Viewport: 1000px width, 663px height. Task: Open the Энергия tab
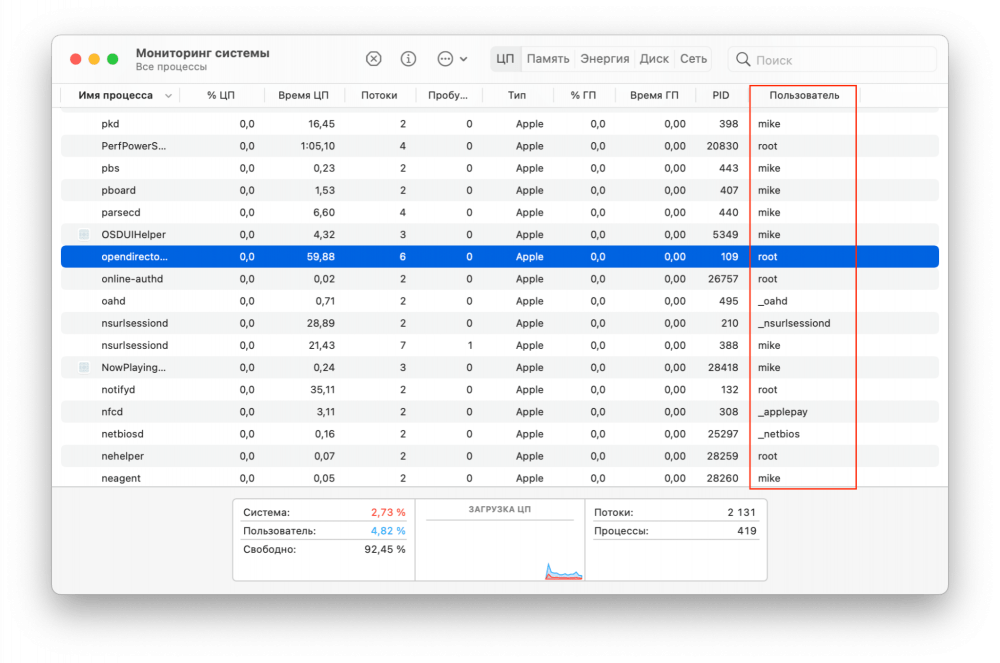[x=605, y=59]
